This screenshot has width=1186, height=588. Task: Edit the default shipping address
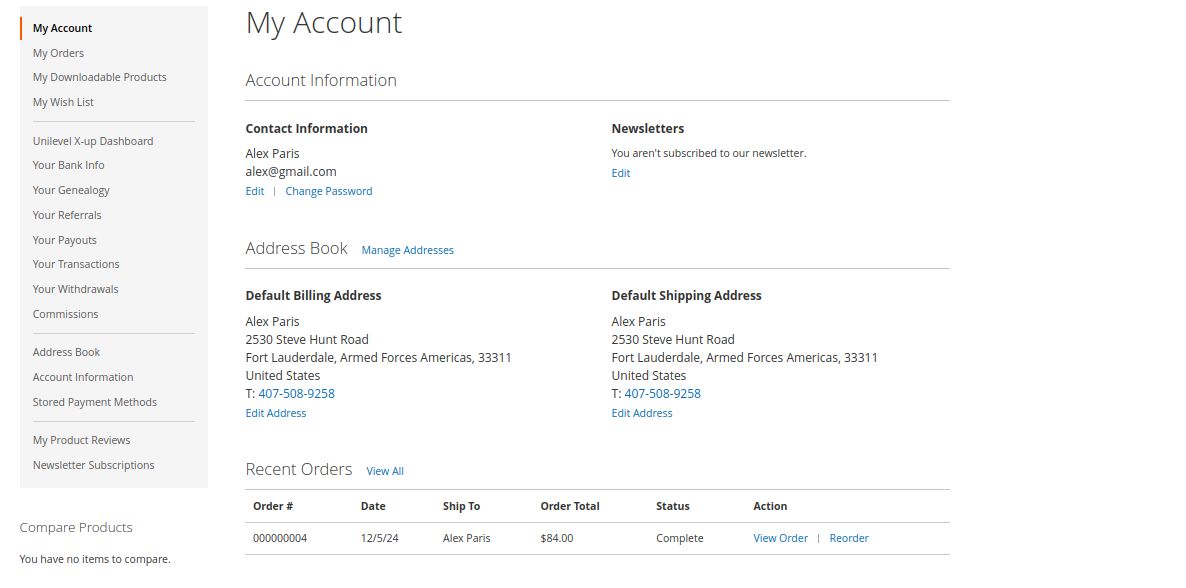pos(642,413)
